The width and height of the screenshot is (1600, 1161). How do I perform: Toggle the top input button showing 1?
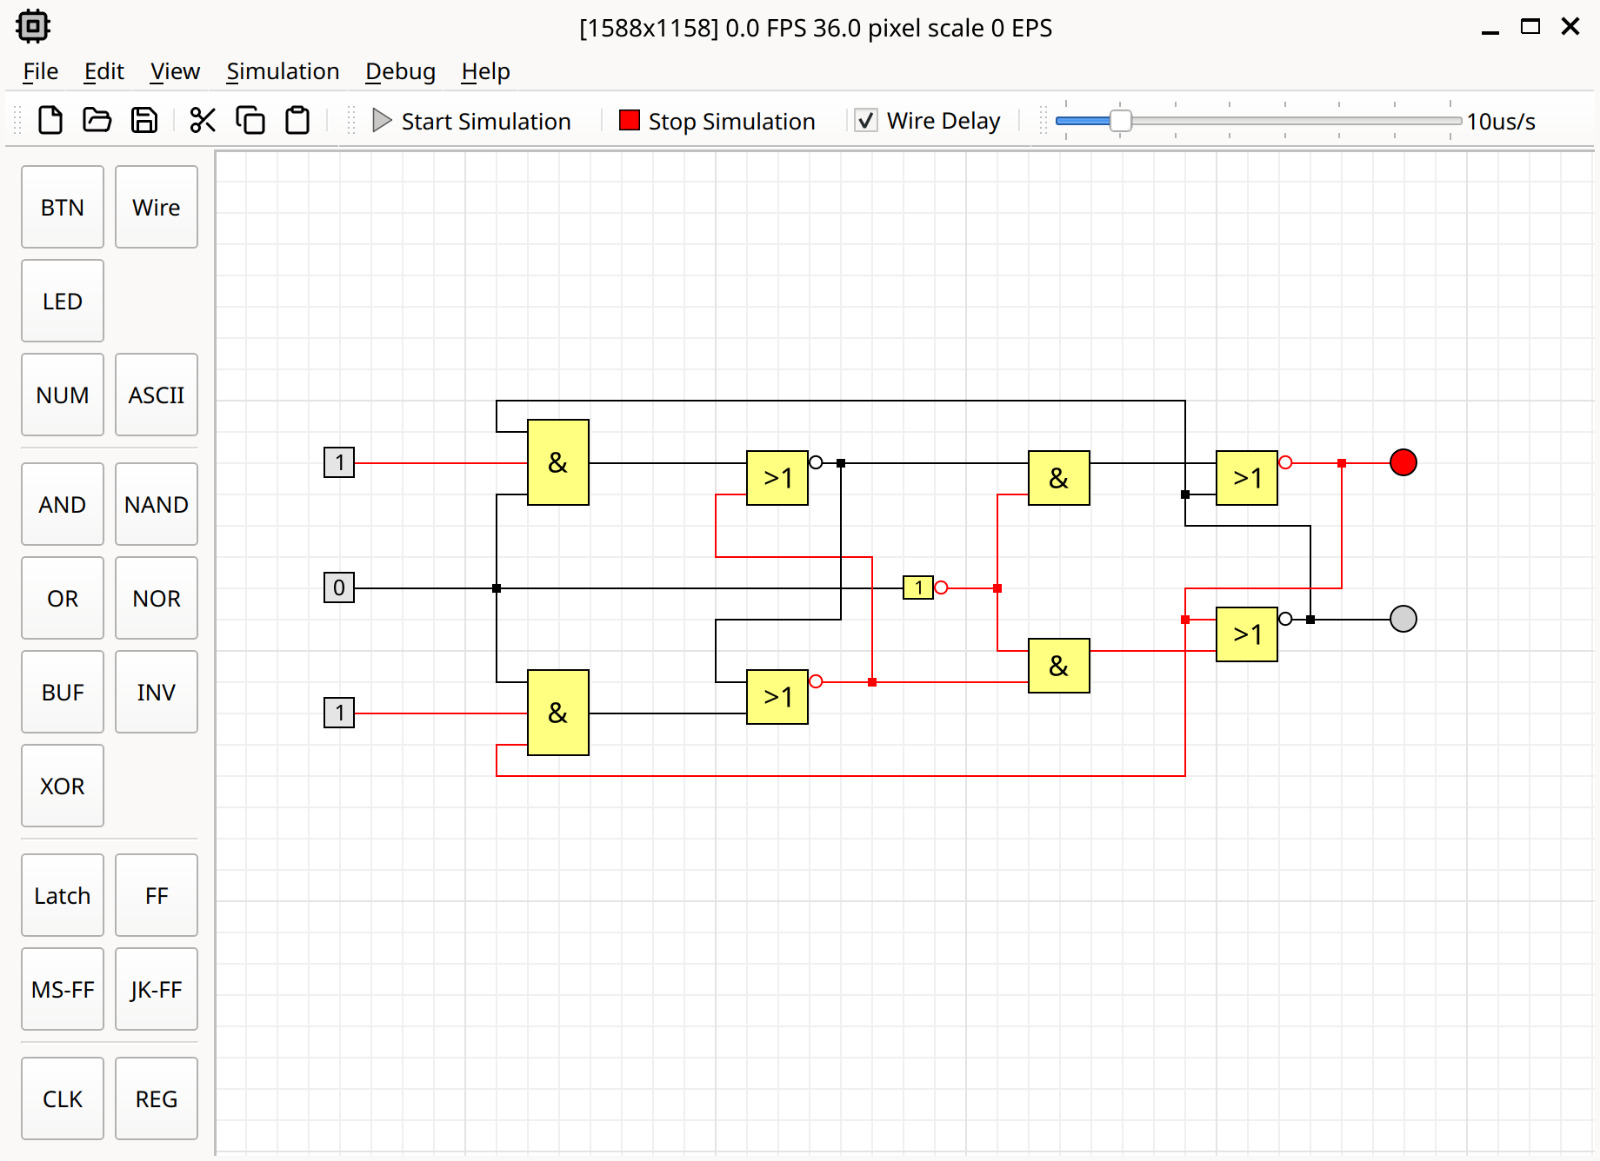pos(339,463)
